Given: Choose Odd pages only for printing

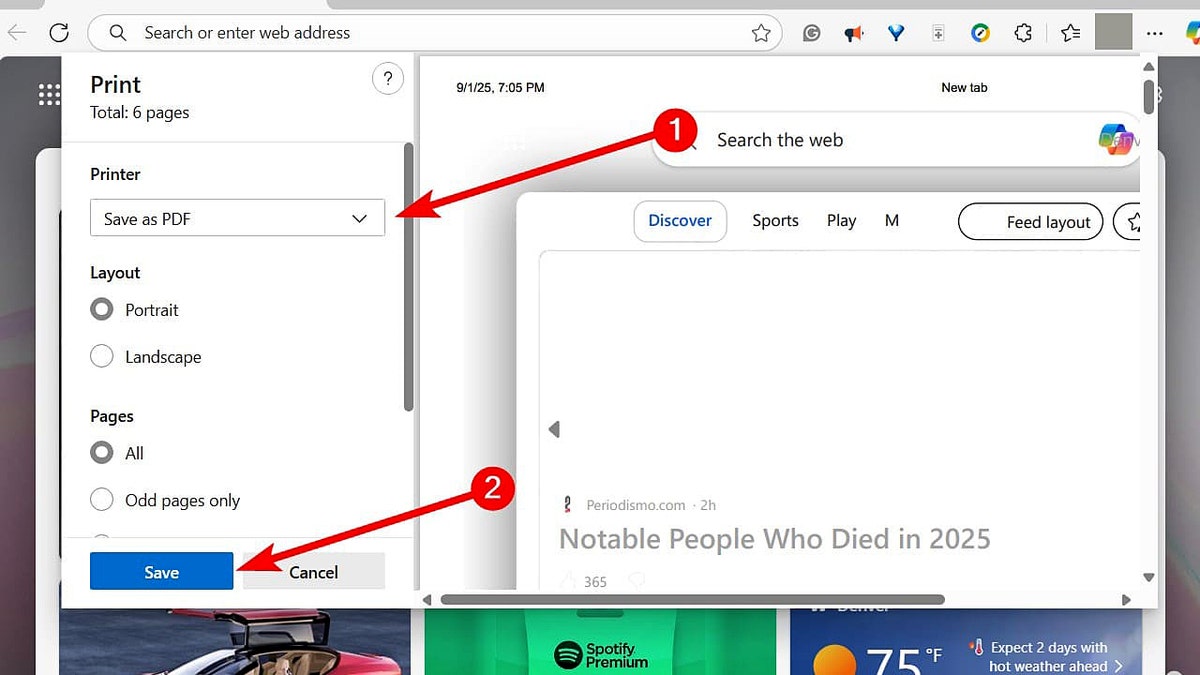Looking at the screenshot, I should pyautogui.click(x=102, y=500).
